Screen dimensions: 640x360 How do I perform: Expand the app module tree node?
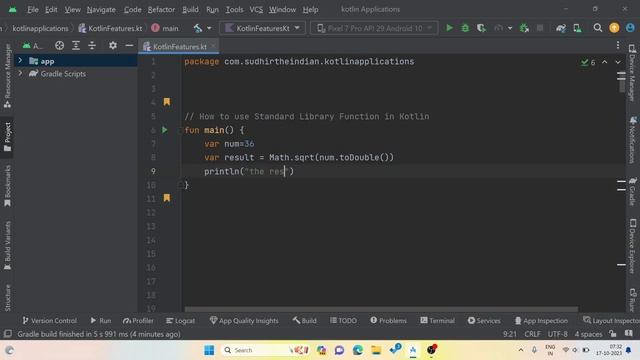pos(20,60)
